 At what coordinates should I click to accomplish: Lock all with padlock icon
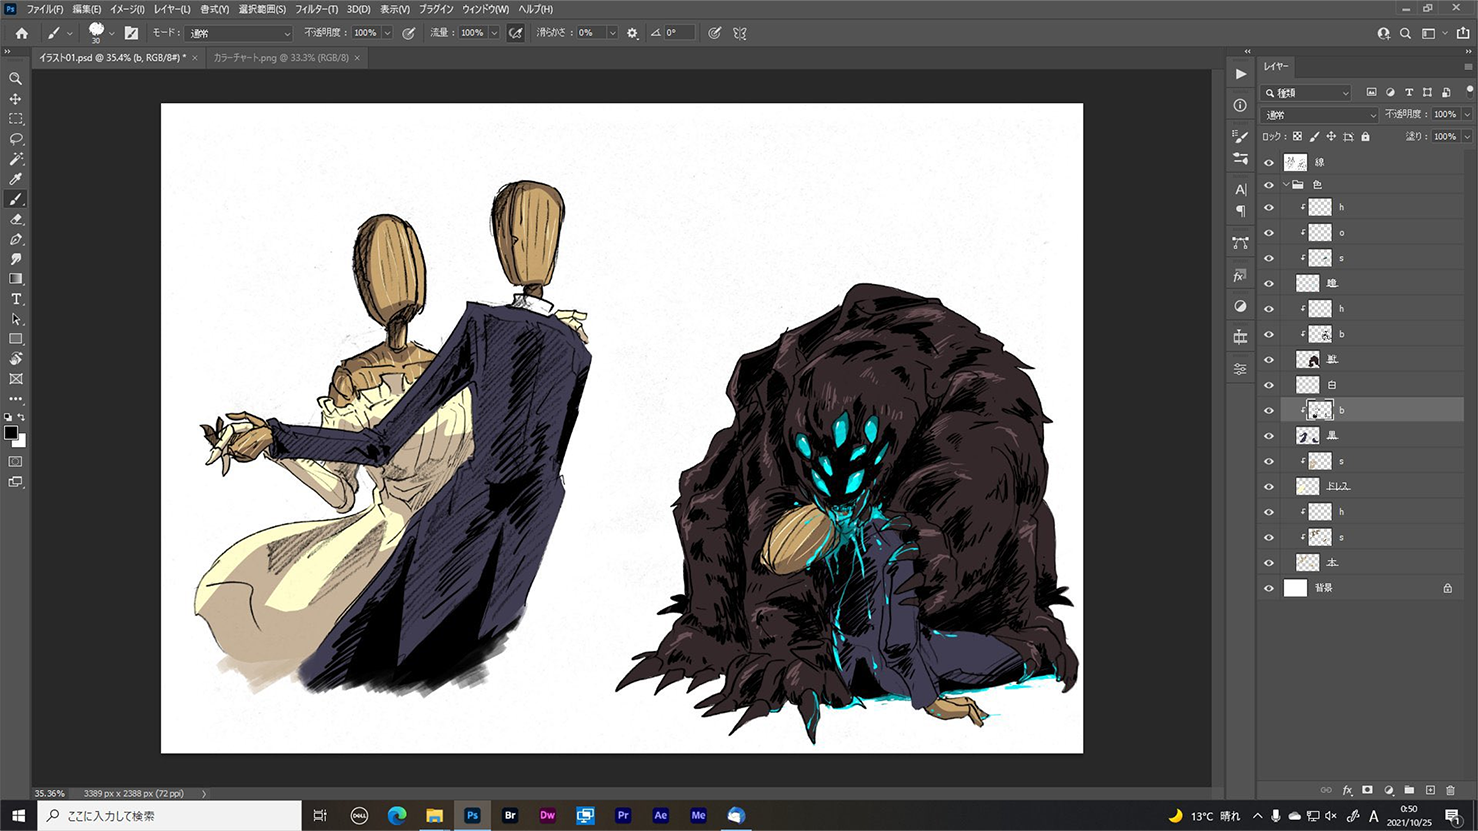coord(1365,137)
